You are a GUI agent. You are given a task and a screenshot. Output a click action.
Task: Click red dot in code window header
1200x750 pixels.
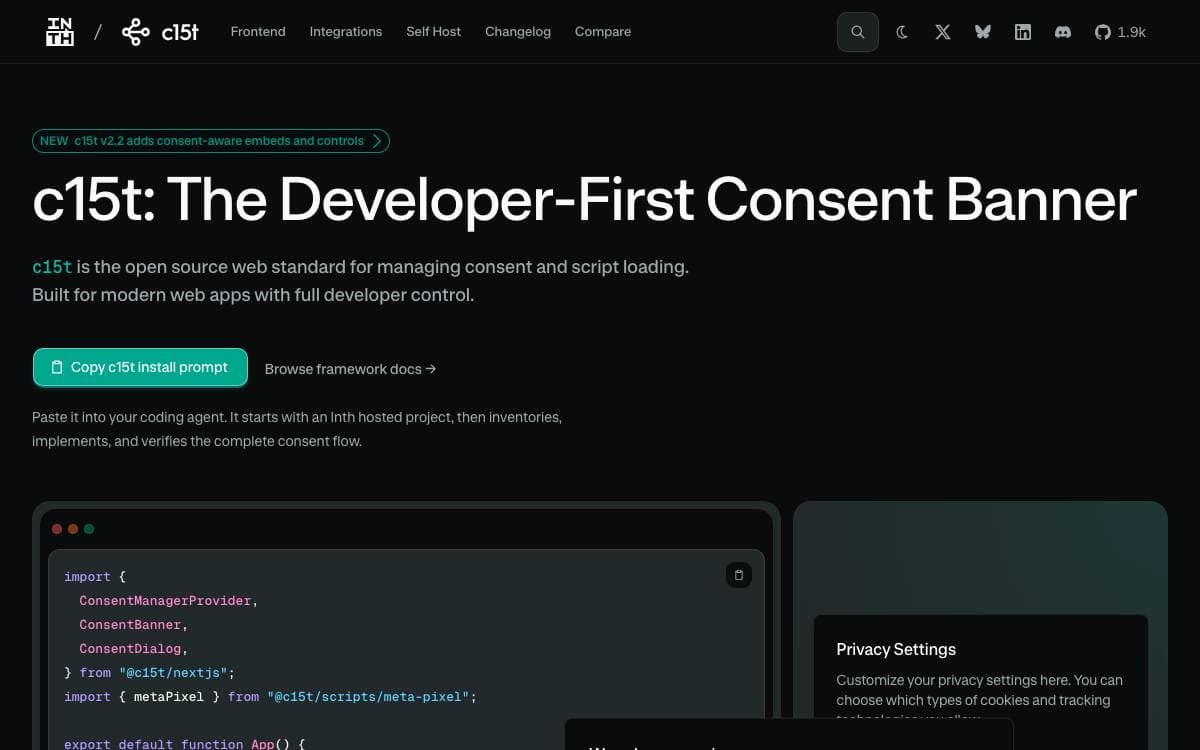pos(57,529)
